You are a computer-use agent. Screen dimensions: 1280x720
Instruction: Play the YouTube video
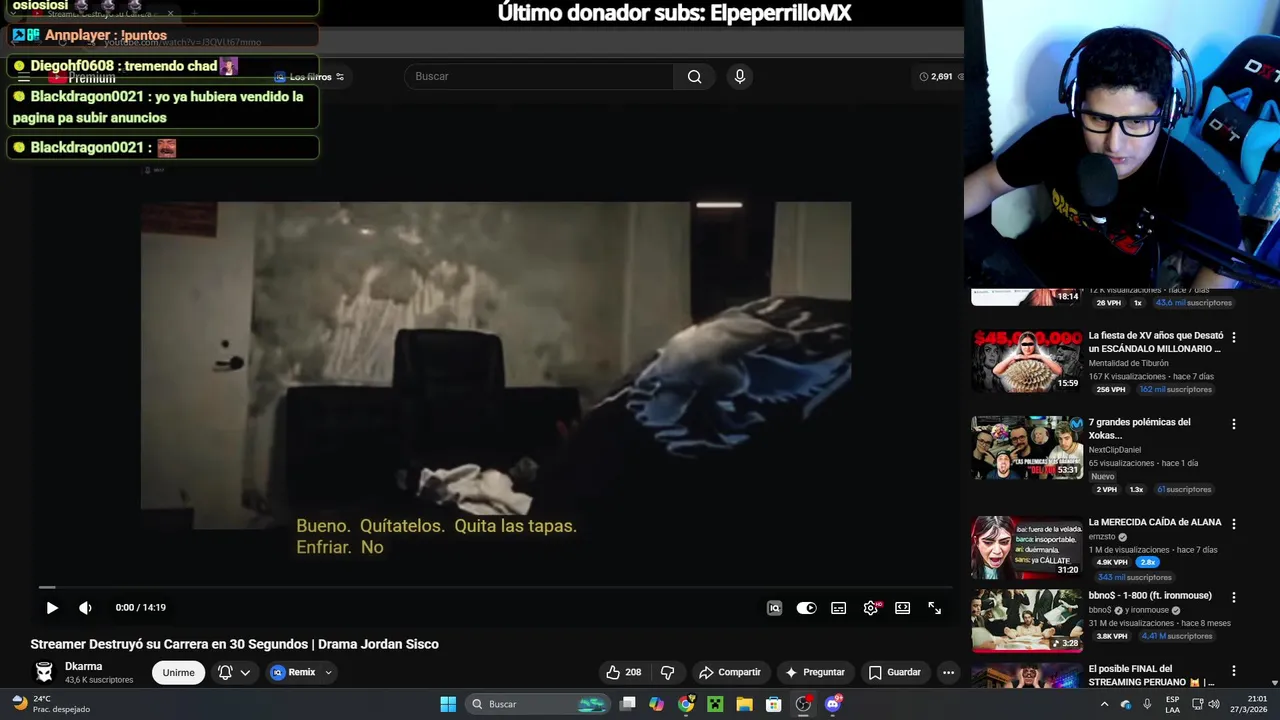tap(52, 608)
